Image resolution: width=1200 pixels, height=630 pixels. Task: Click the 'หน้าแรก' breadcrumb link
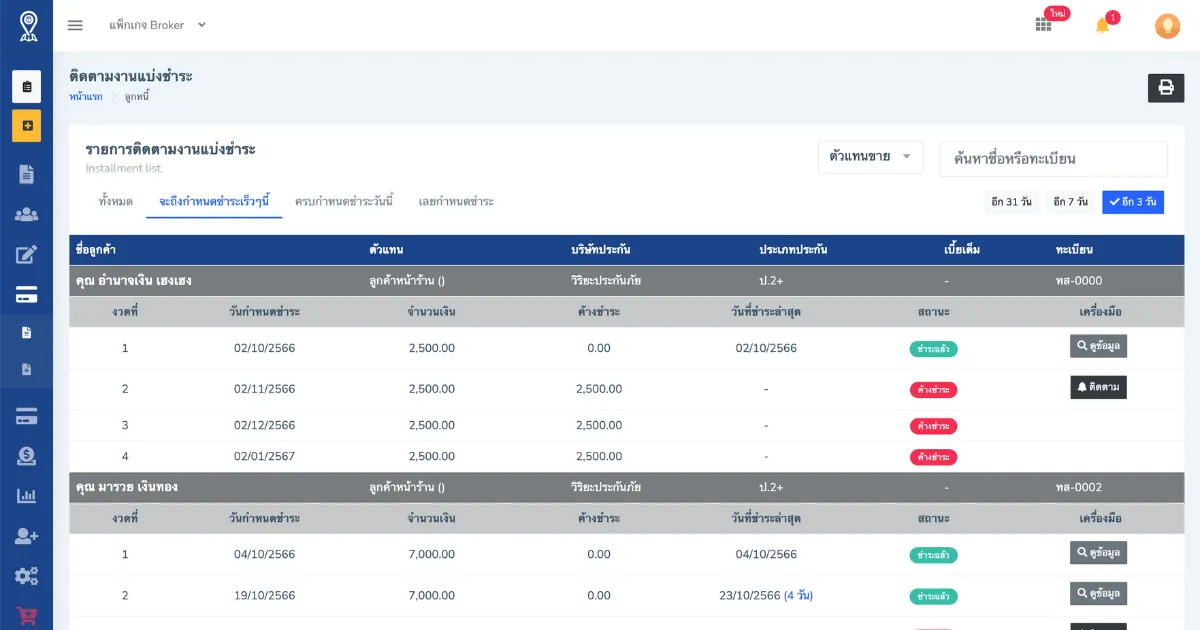(x=86, y=97)
